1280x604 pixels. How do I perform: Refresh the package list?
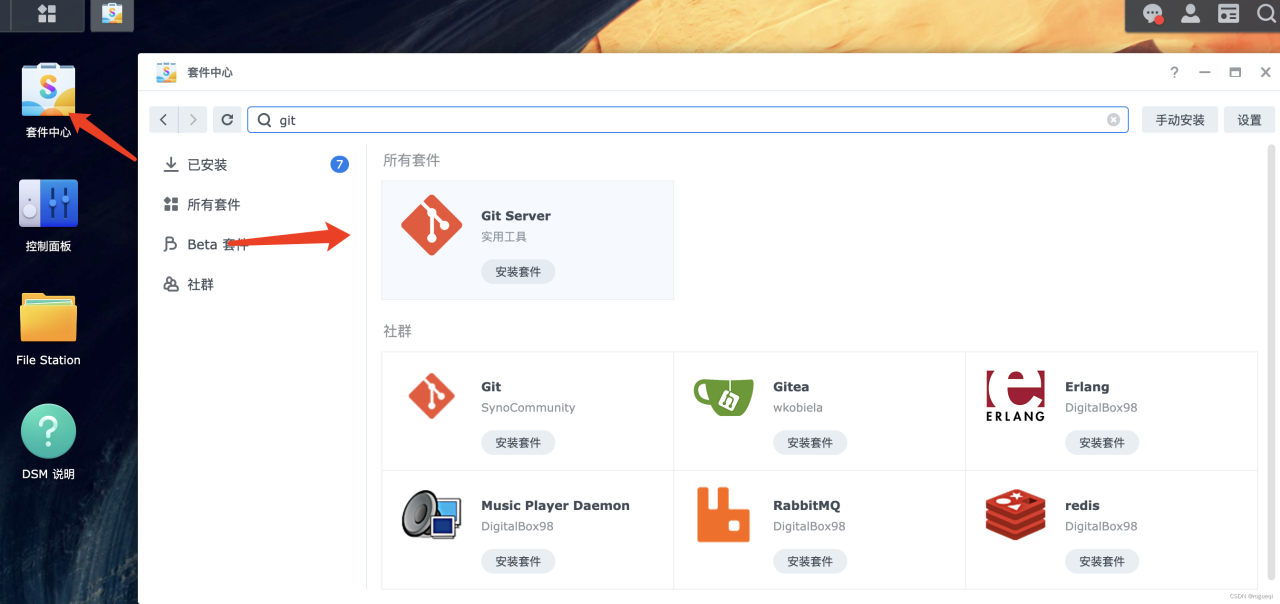[x=227, y=120]
